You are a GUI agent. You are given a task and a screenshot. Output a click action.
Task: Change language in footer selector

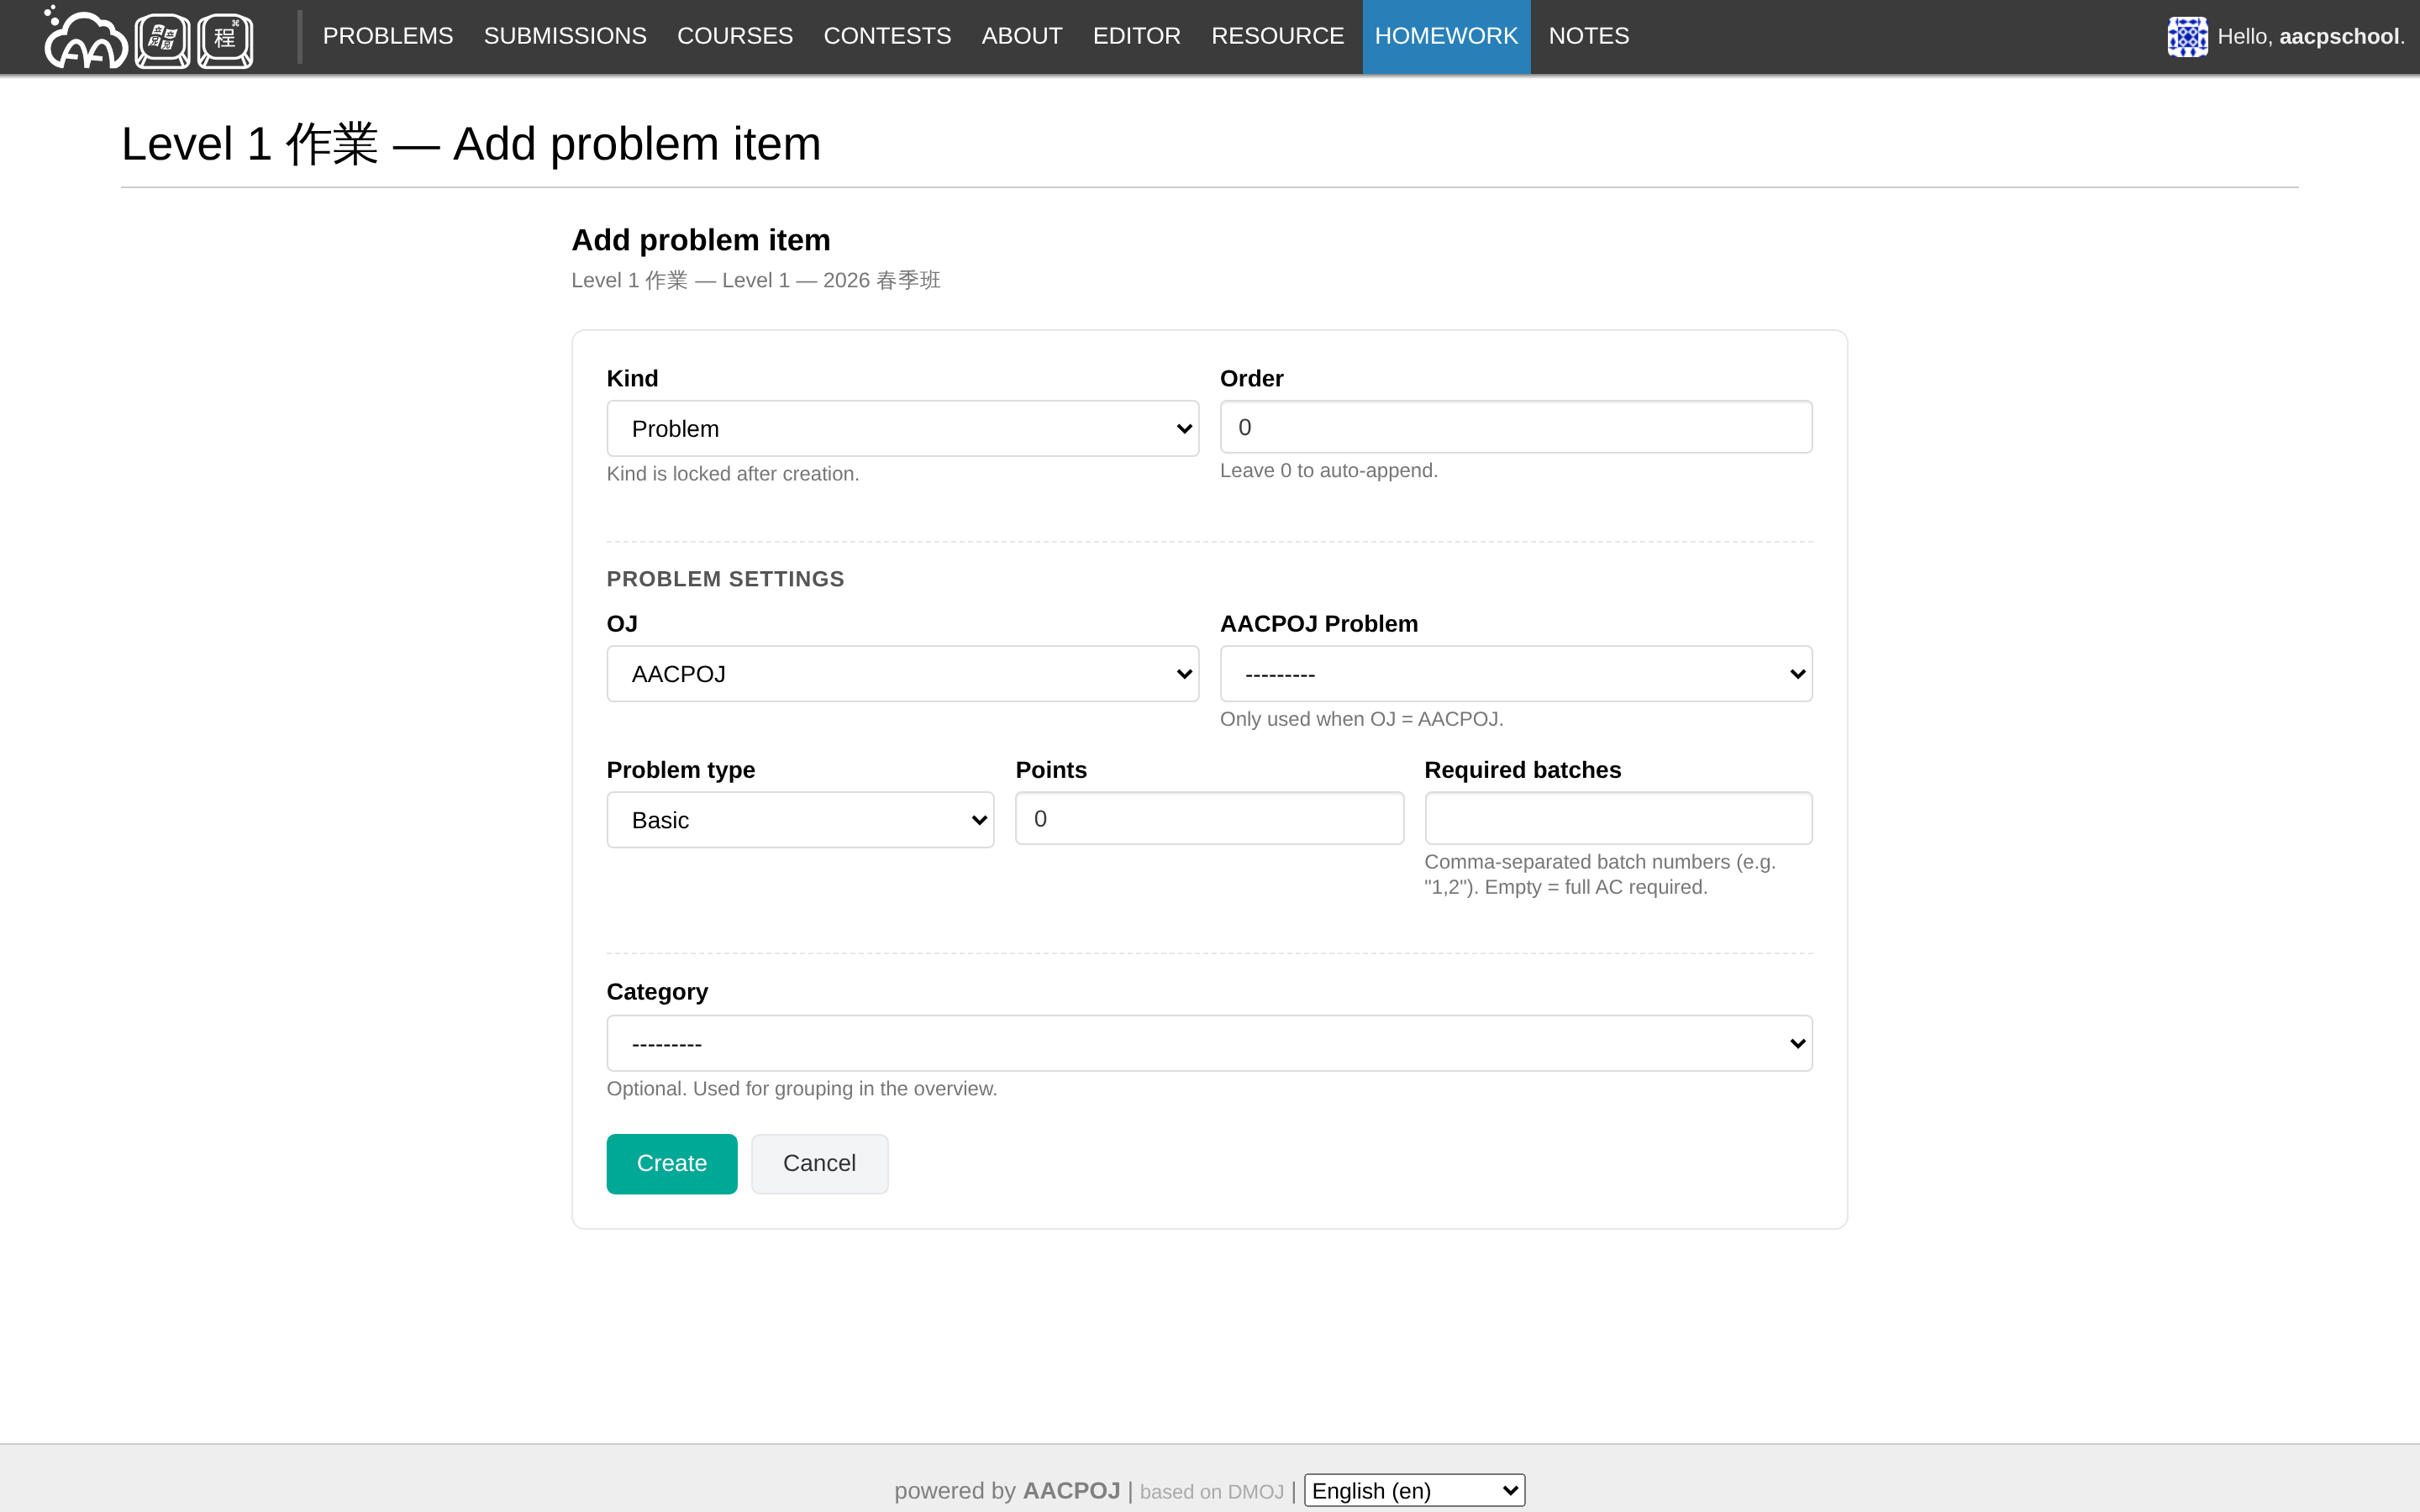point(1414,1491)
